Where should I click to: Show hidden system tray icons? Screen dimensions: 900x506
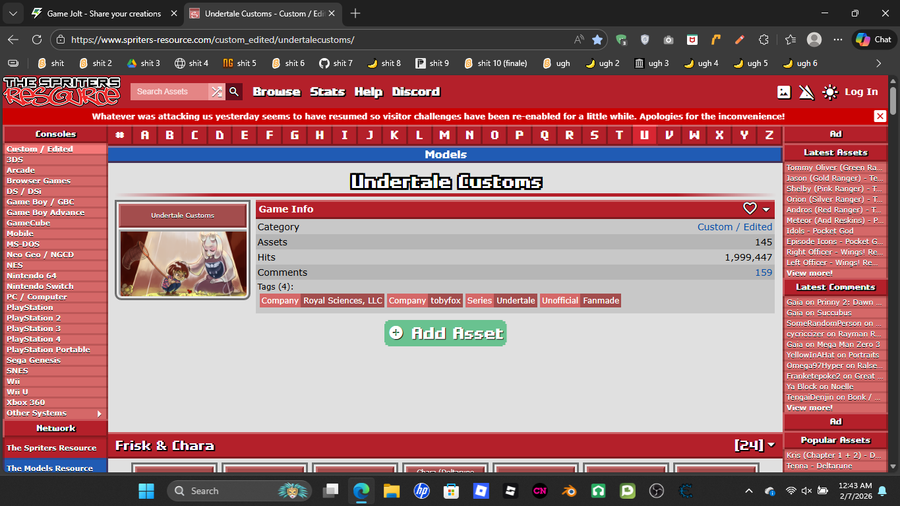coord(748,491)
